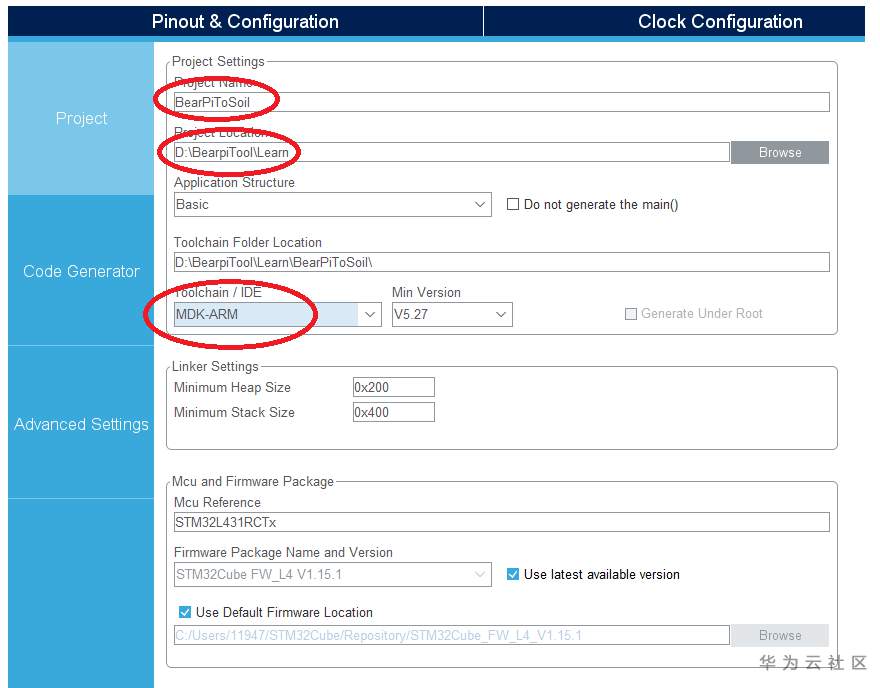
Task: Open the Min Version dropdown V5.27
Action: [x=452, y=314]
